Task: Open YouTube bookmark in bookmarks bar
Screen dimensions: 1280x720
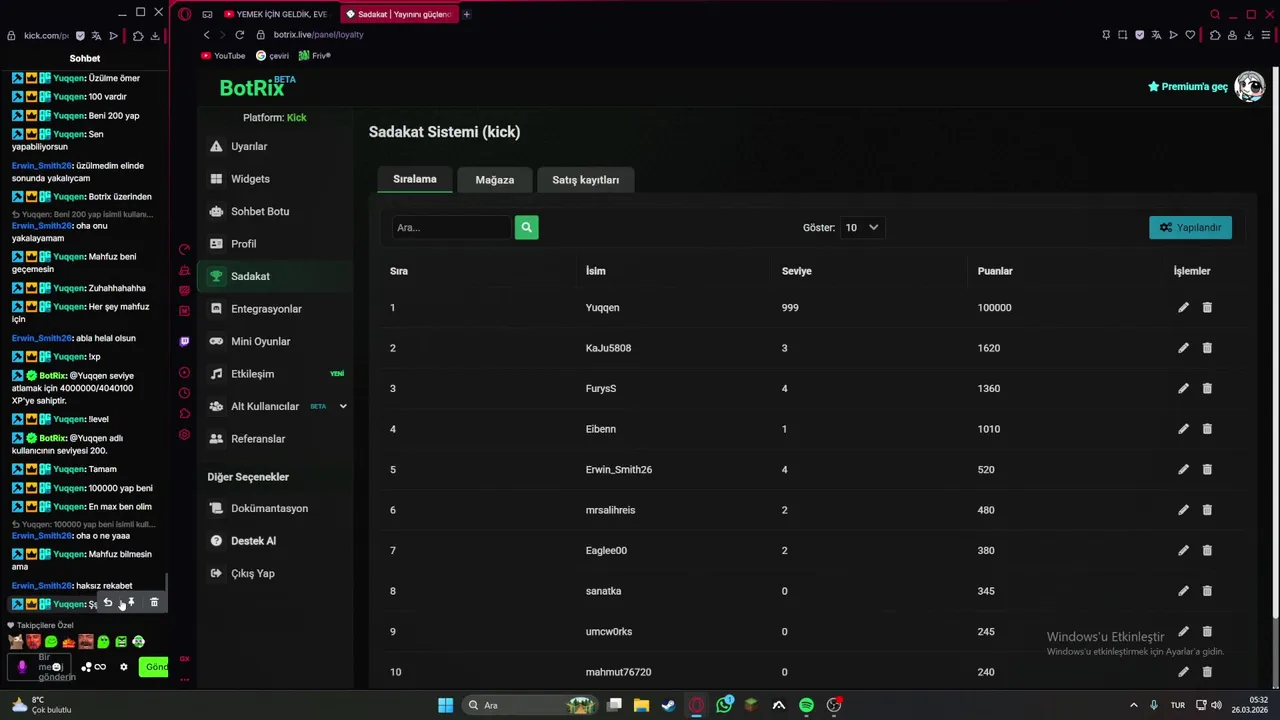Action: coord(223,56)
